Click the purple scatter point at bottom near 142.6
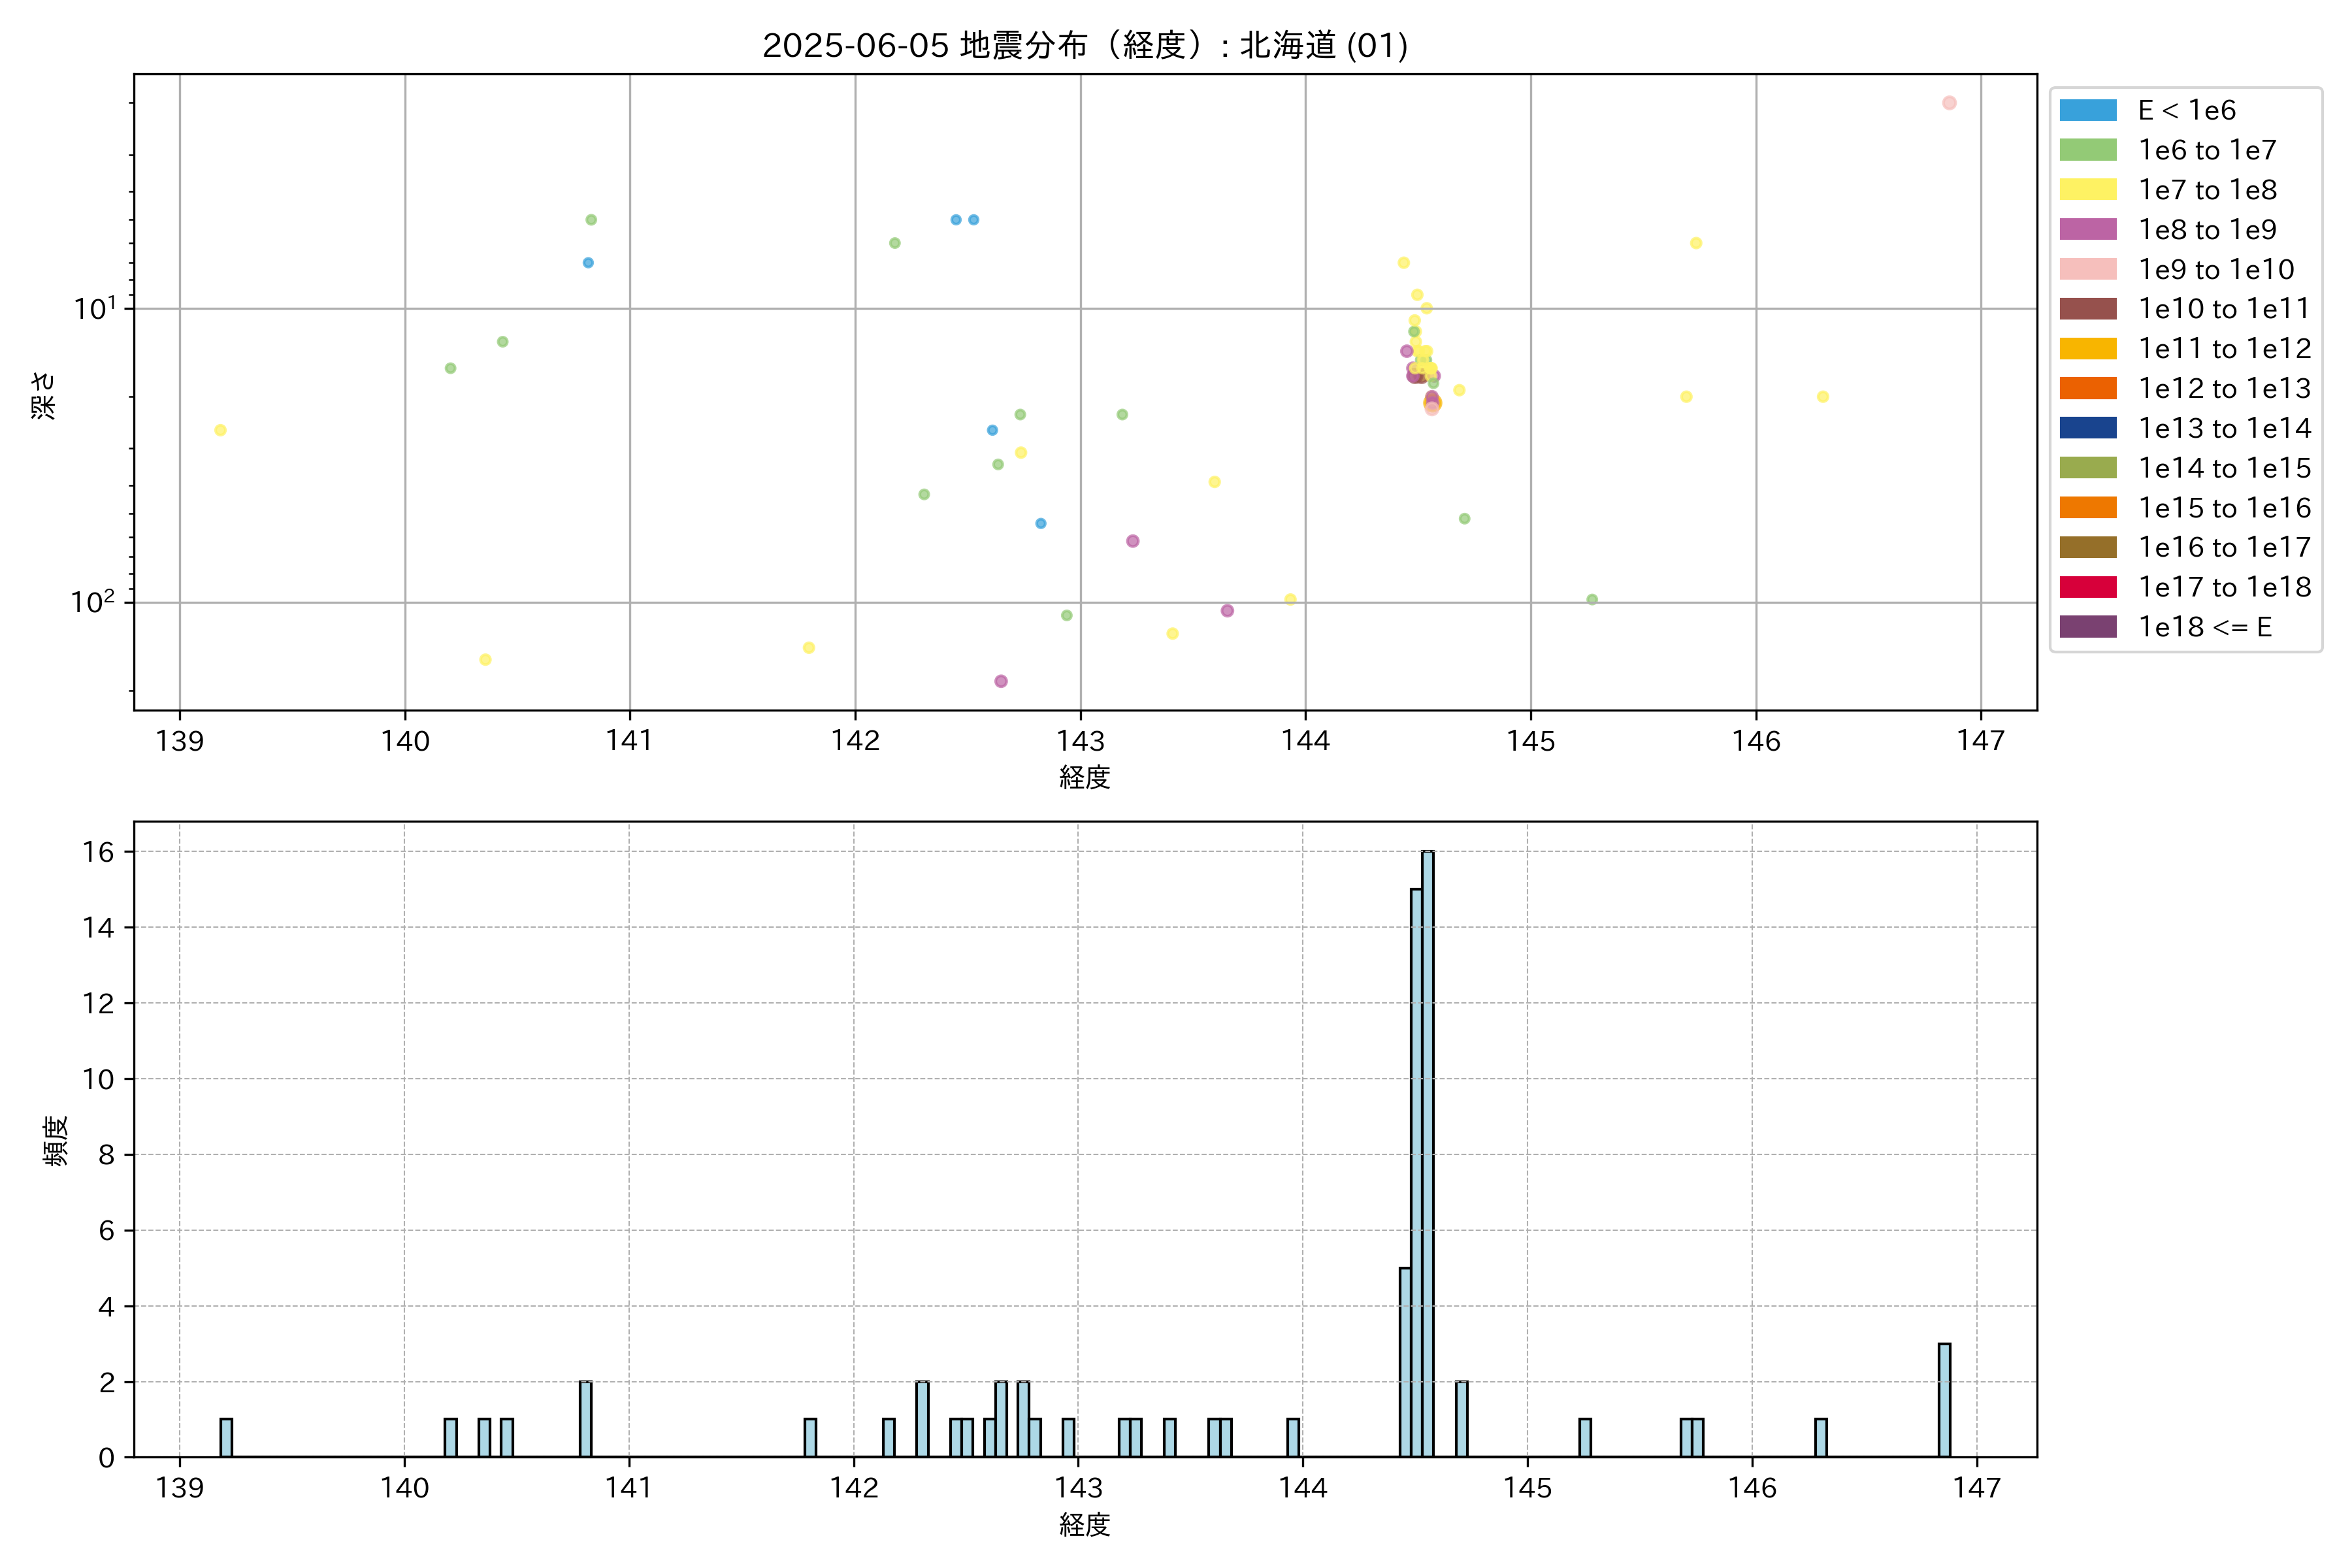 (x=1001, y=681)
